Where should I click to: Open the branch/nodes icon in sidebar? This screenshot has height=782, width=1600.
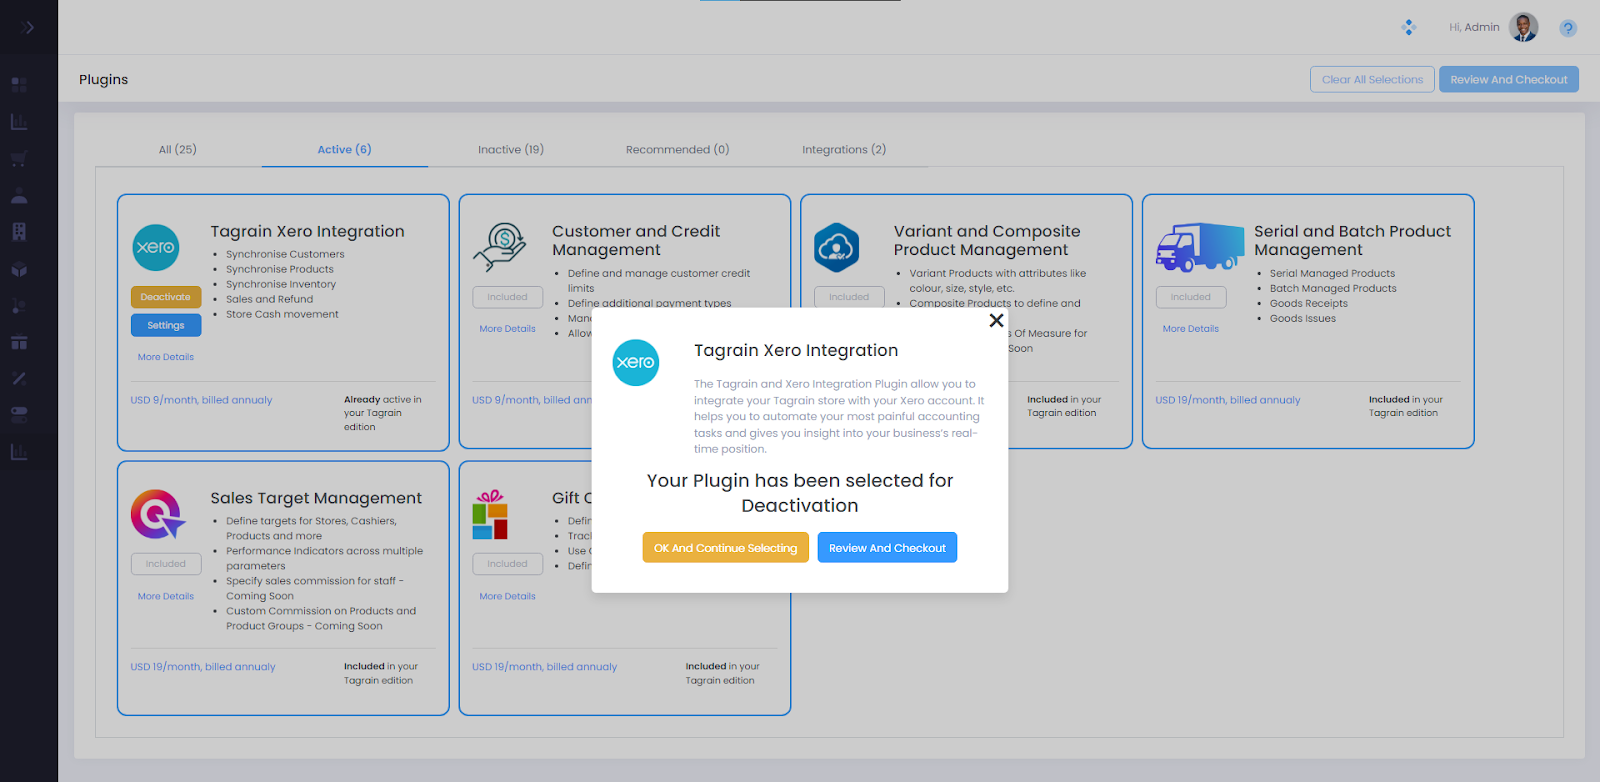[x=19, y=305]
